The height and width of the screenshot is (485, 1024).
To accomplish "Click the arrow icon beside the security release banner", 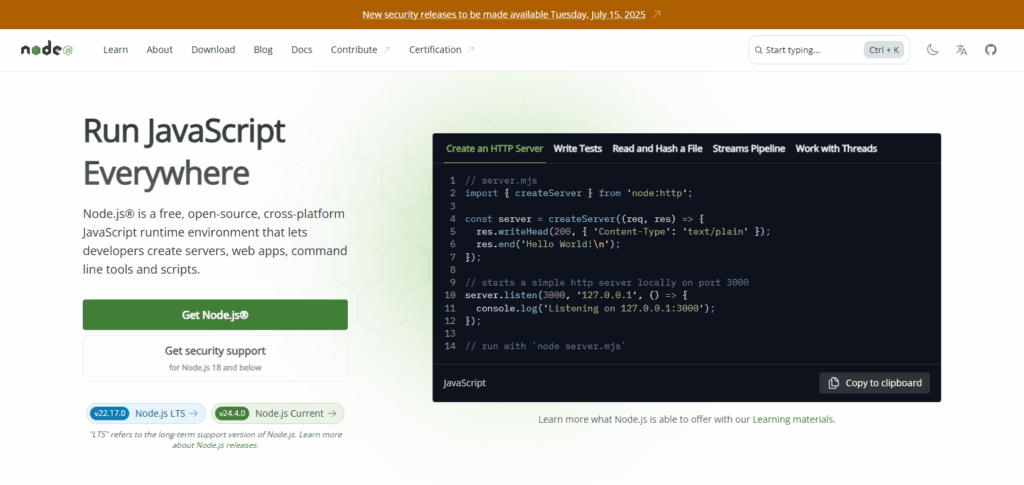I will pyautogui.click(x=656, y=14).
